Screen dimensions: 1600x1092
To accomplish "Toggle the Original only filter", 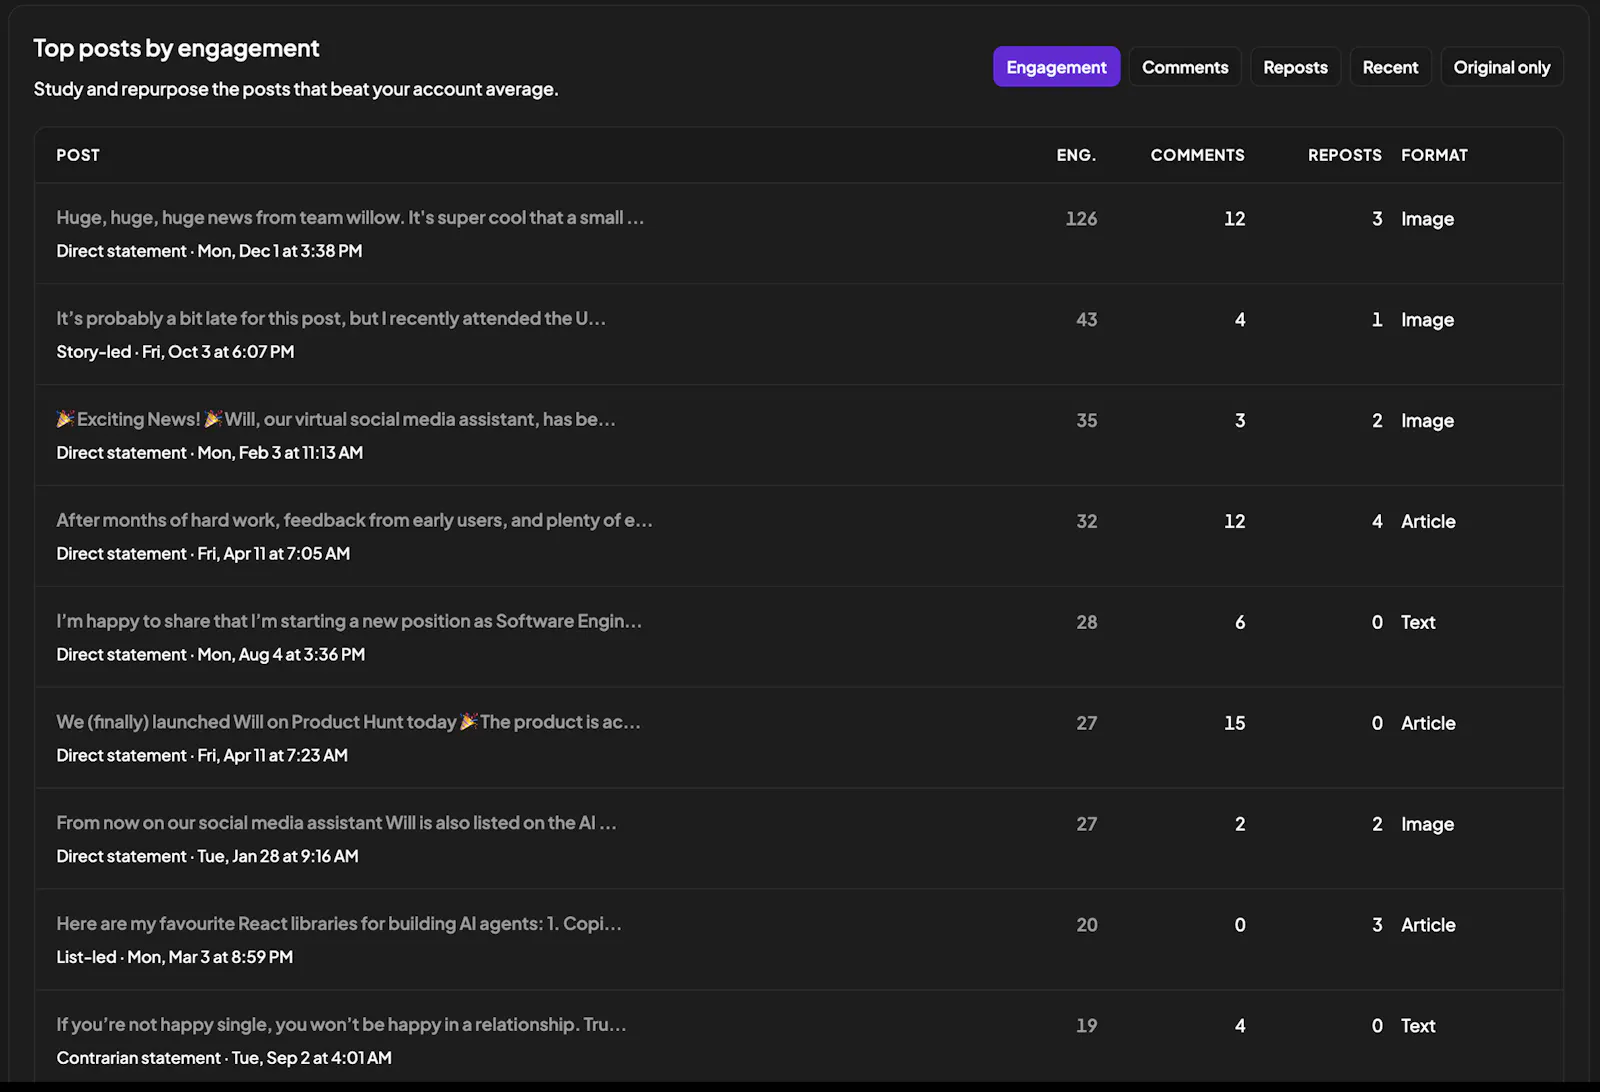I will pyautogui.click(x=1501, y=67).
